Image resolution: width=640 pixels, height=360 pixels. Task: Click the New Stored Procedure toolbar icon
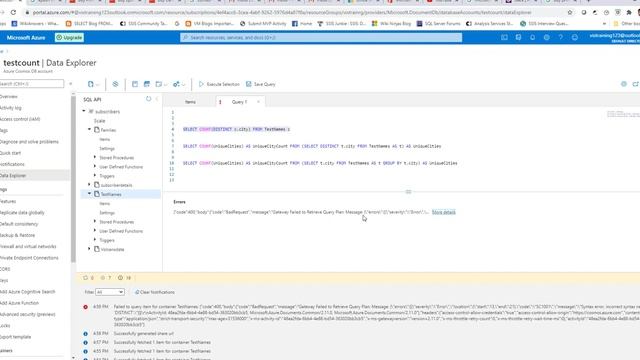(147, 84)
